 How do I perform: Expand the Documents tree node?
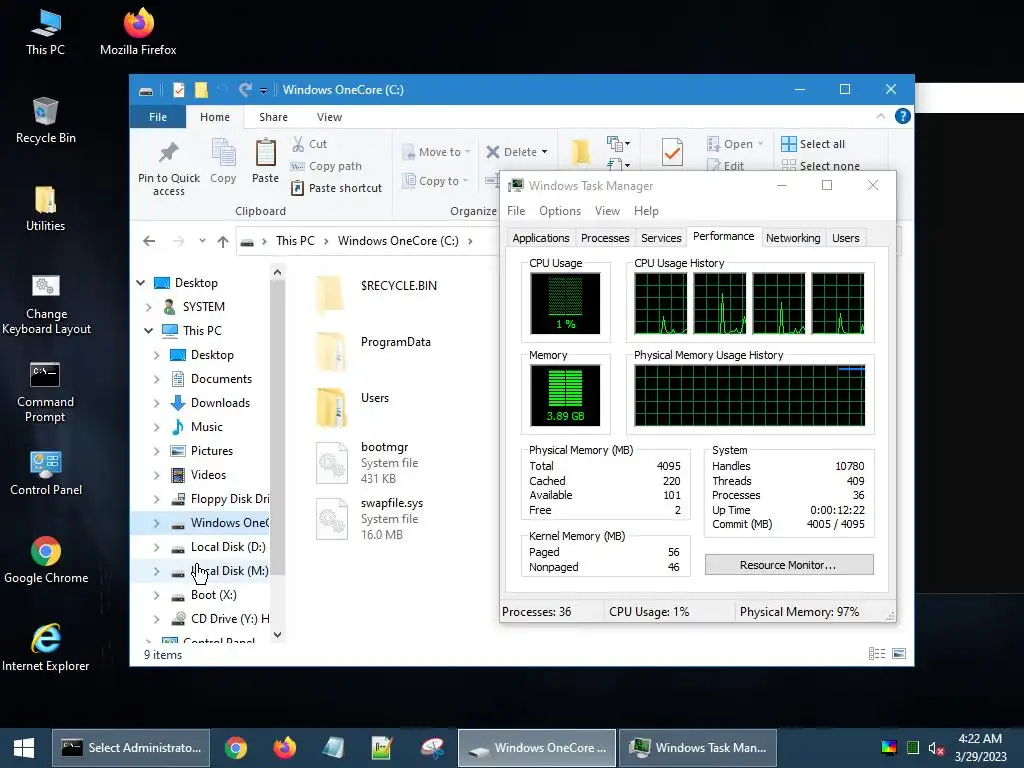[156, 379]
